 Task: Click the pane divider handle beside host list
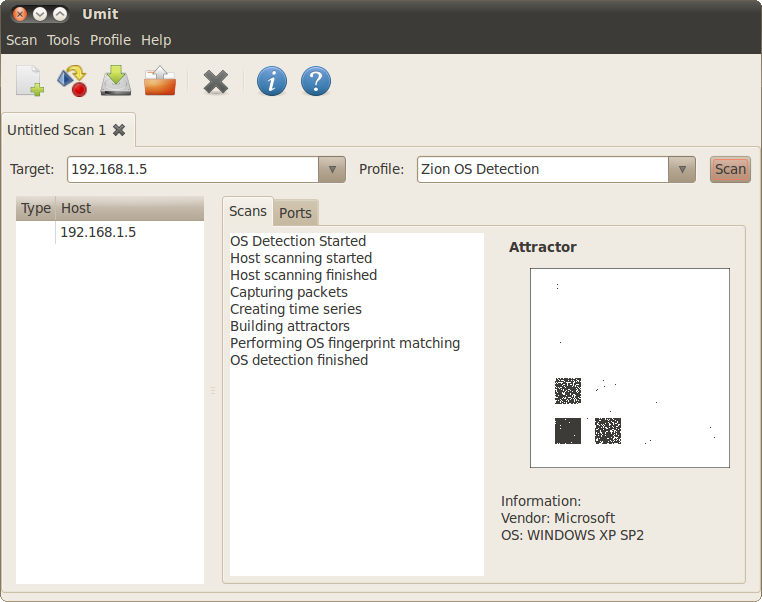click(x=213, y=390)
